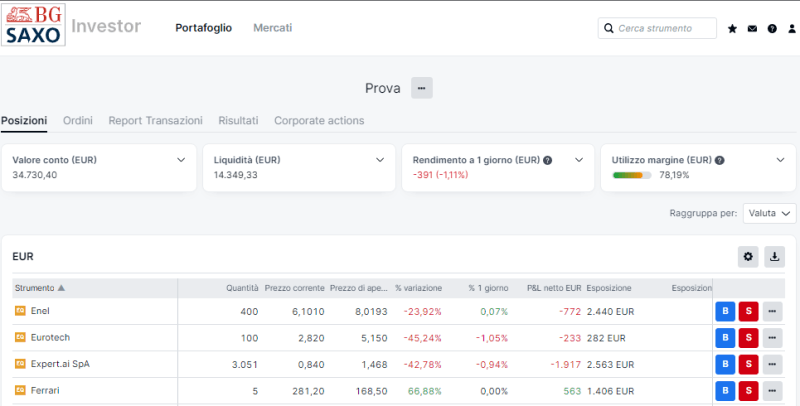Viewport: 800px width, 406px height.
Task: Switch to Report Transazioni tab
Action: (155, 121)
